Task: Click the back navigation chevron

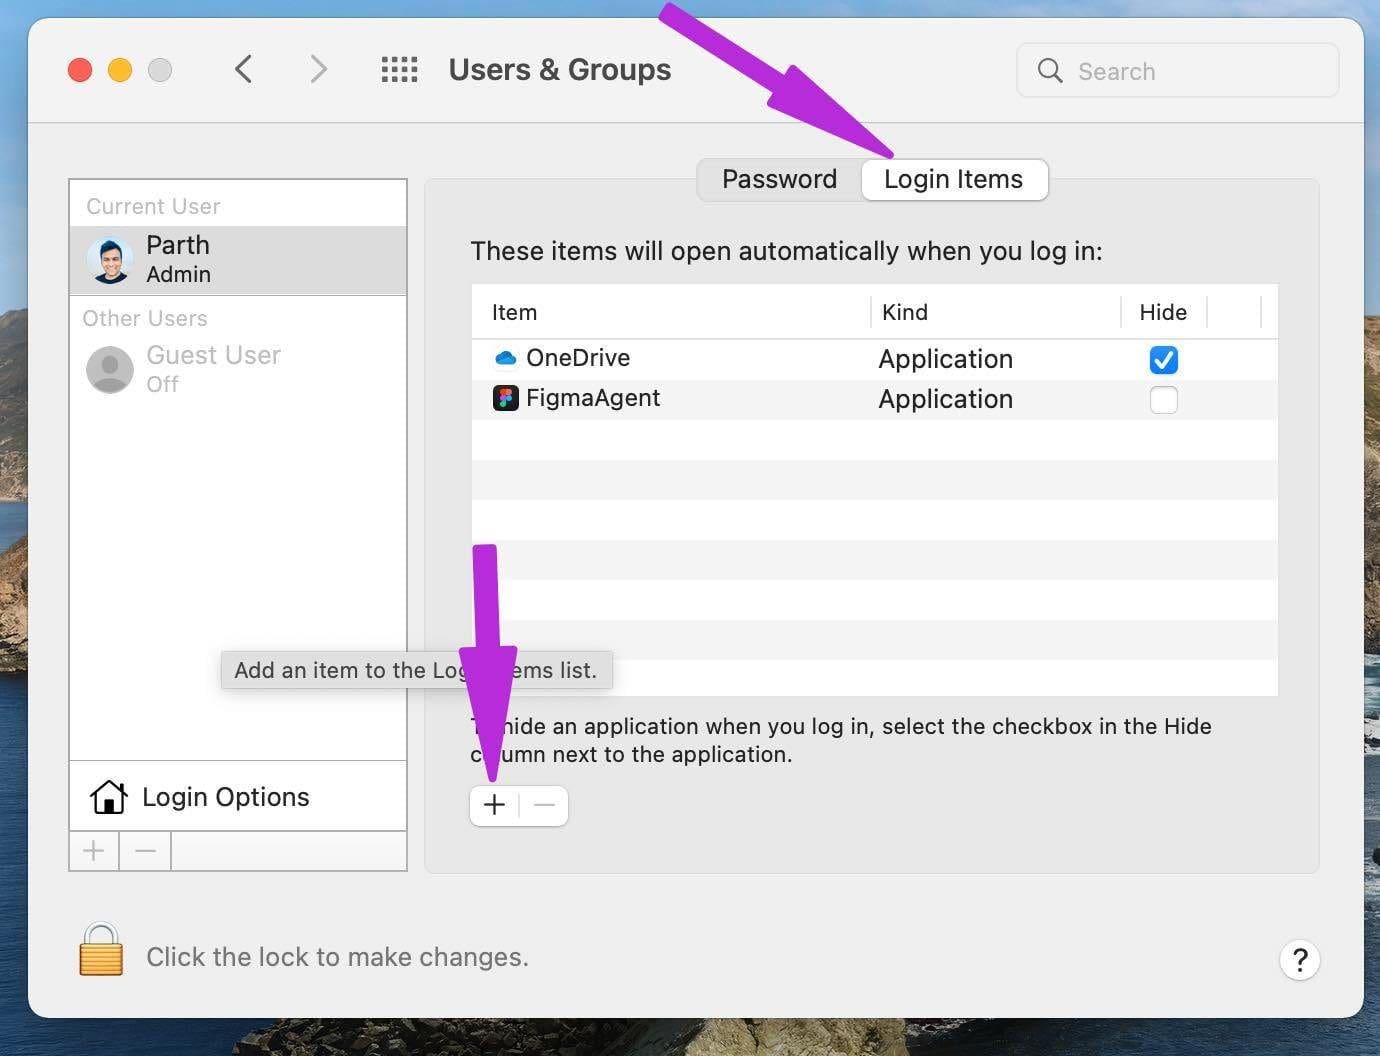Action: coord(243,69)
